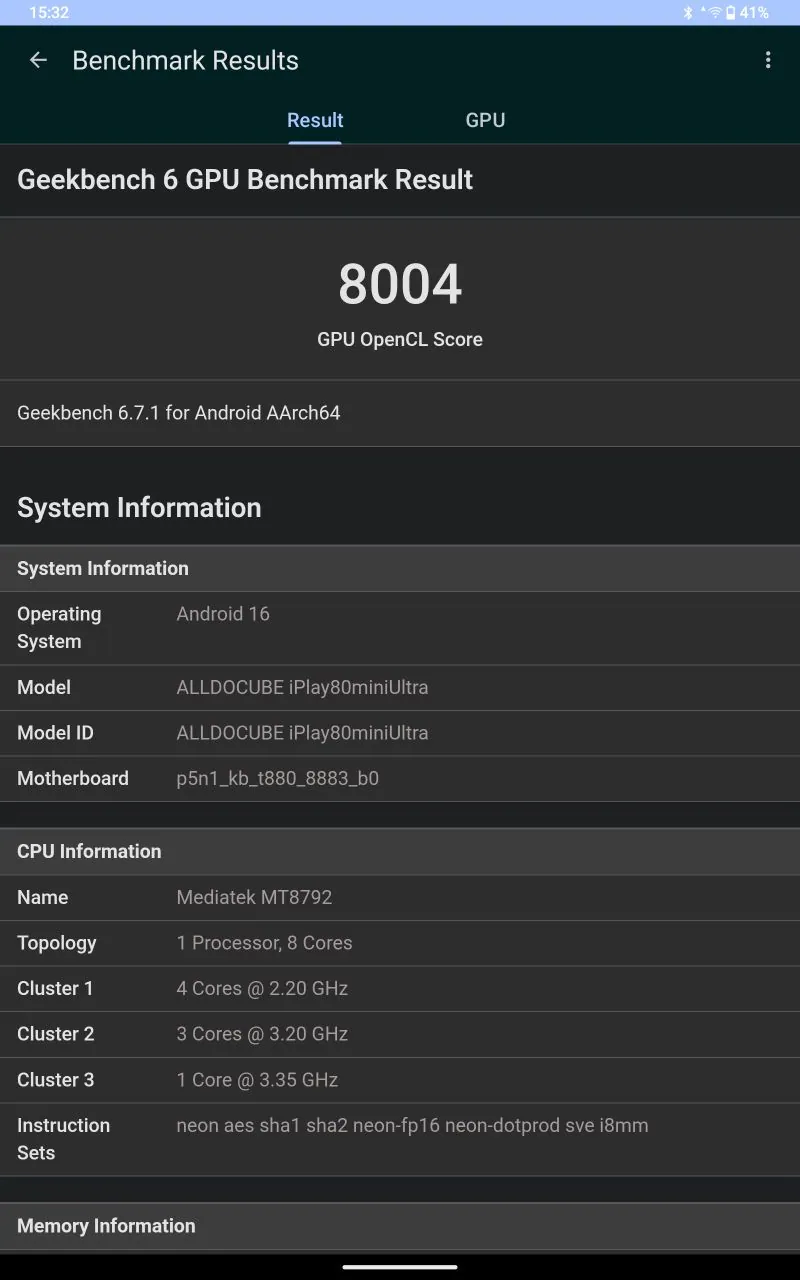Screen dimensions: 800x1280
Task: Tap the Wi-Fi status icon
Action: [x=714, y=13]
